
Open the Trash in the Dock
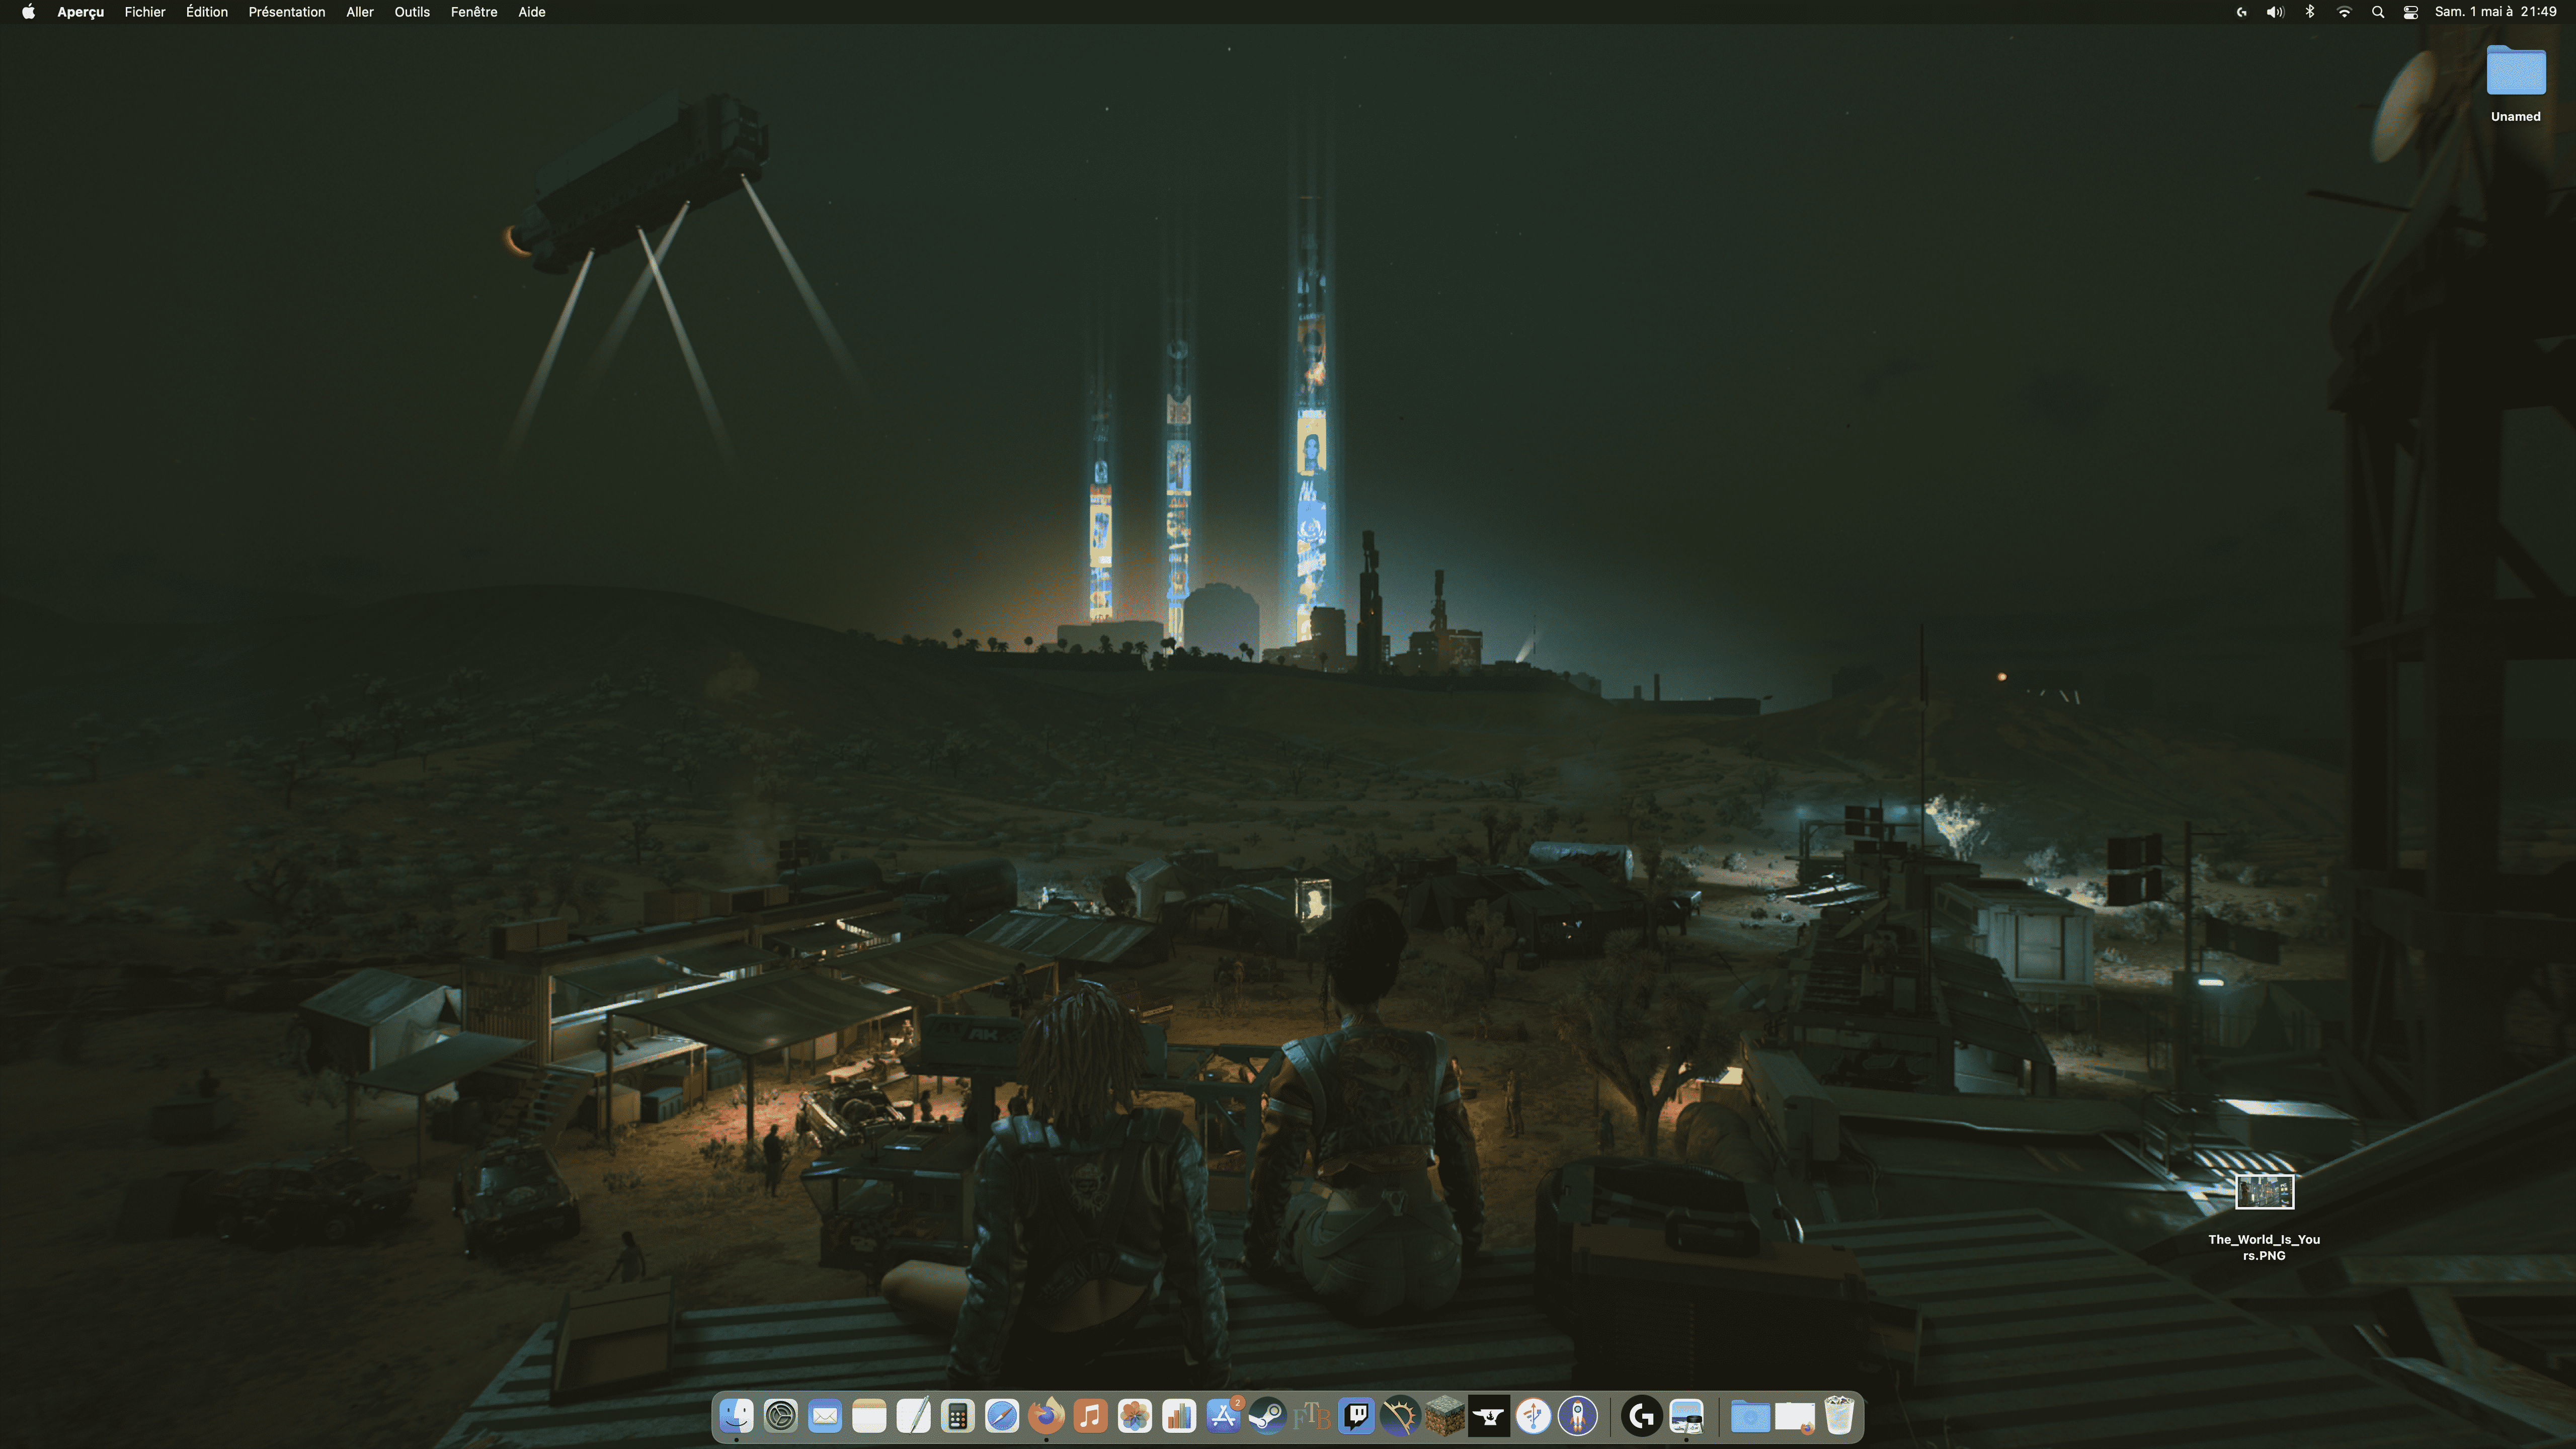coord(1838,1416)
